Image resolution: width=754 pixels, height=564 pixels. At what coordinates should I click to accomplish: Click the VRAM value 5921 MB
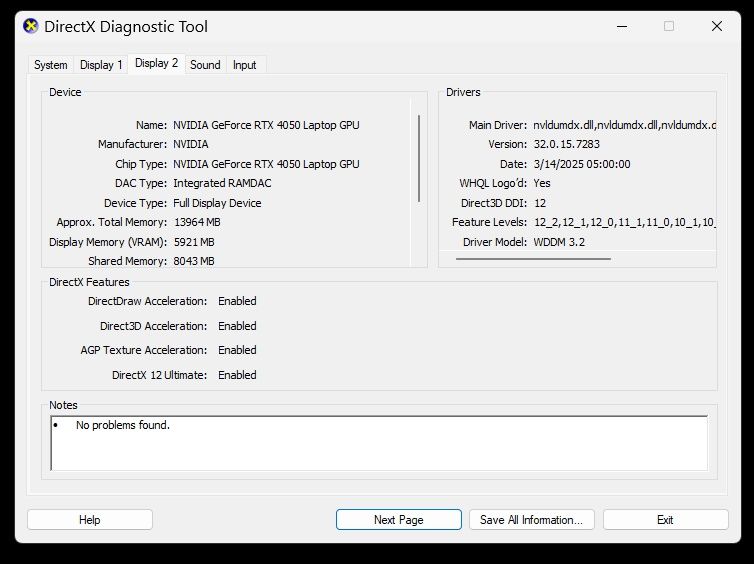click(194, 242)
